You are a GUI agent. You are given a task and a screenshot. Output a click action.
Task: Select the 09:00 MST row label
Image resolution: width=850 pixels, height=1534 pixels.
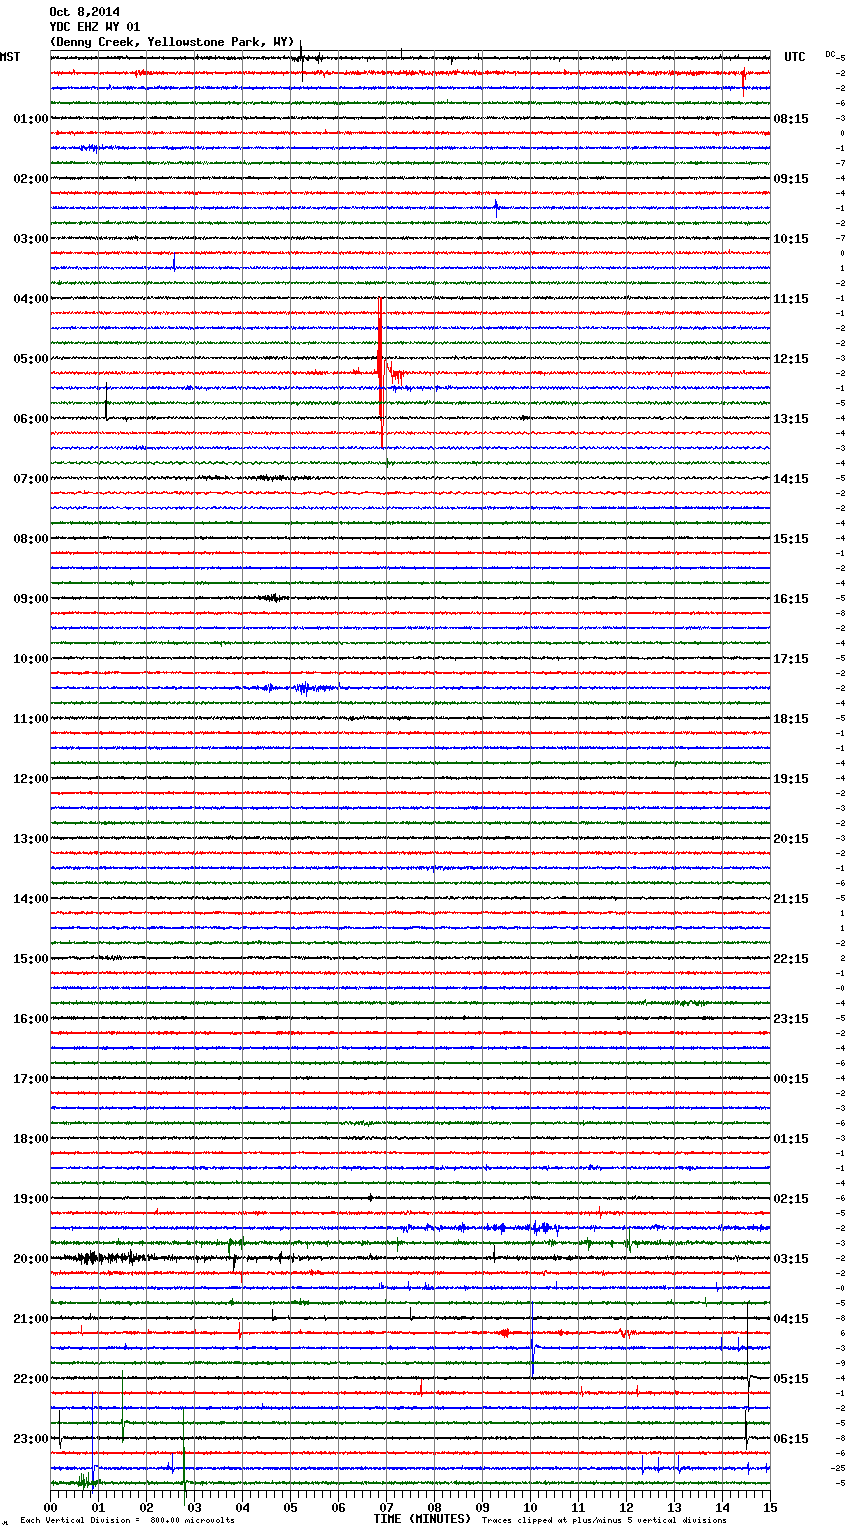click(31, 599)
